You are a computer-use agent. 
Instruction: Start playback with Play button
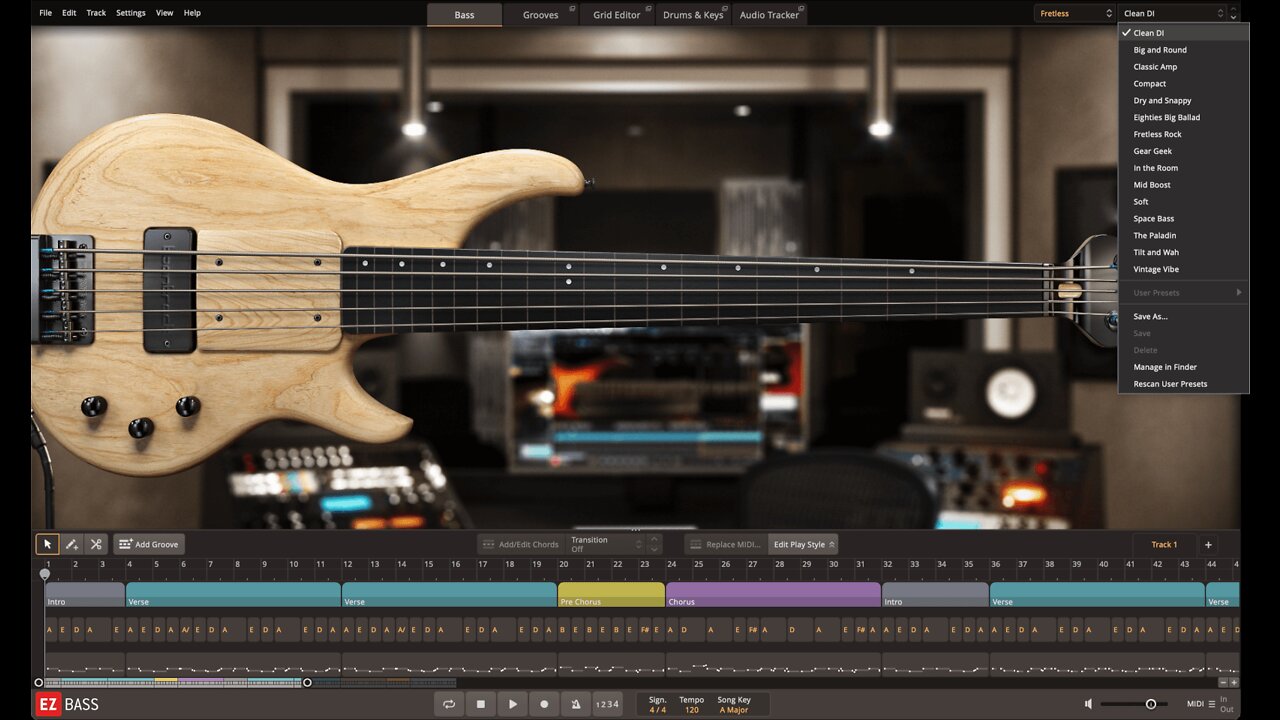coord(512,704)
